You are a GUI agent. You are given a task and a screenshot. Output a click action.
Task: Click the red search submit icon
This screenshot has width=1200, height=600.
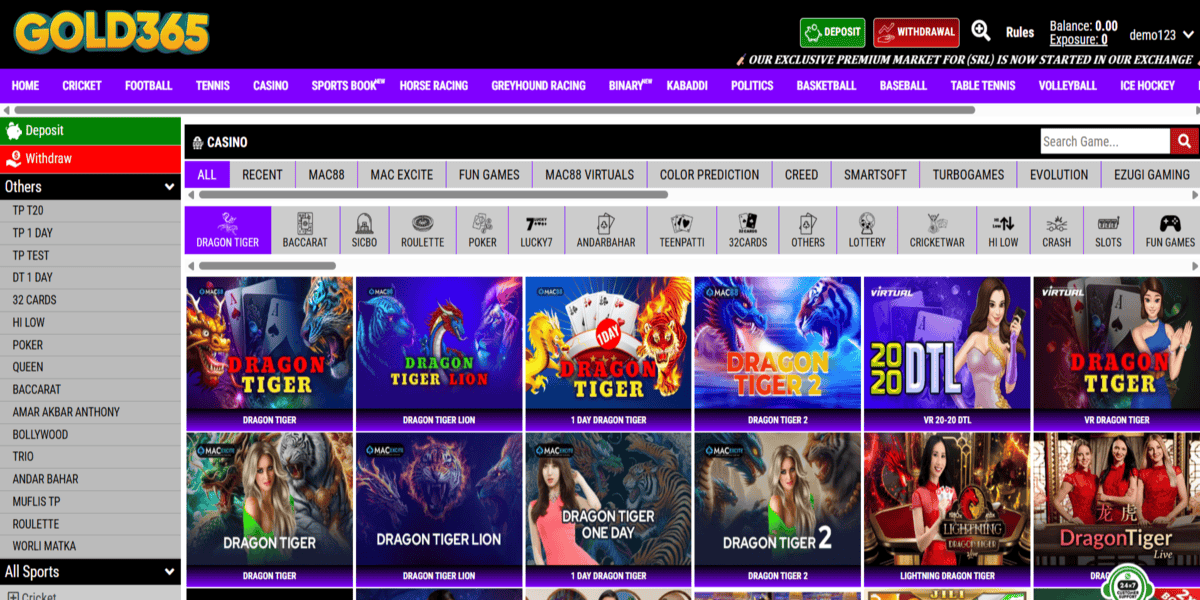point(1184,141)
